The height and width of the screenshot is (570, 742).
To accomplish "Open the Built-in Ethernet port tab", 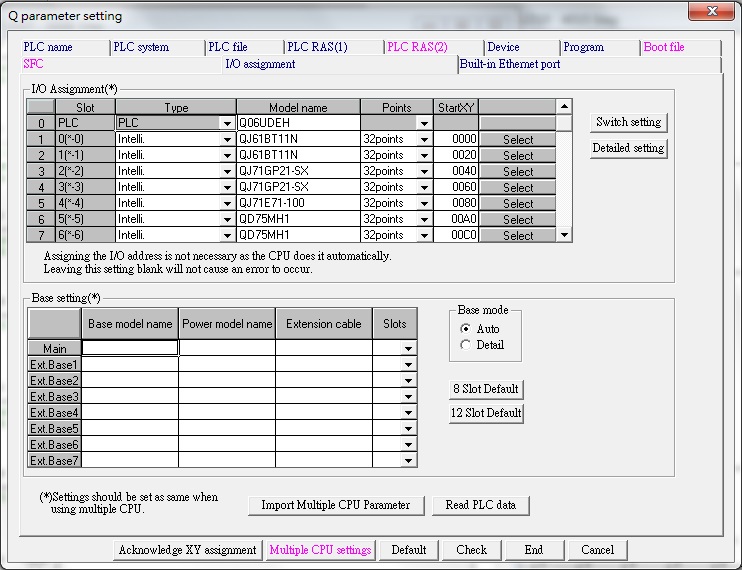I will [510, 64].
